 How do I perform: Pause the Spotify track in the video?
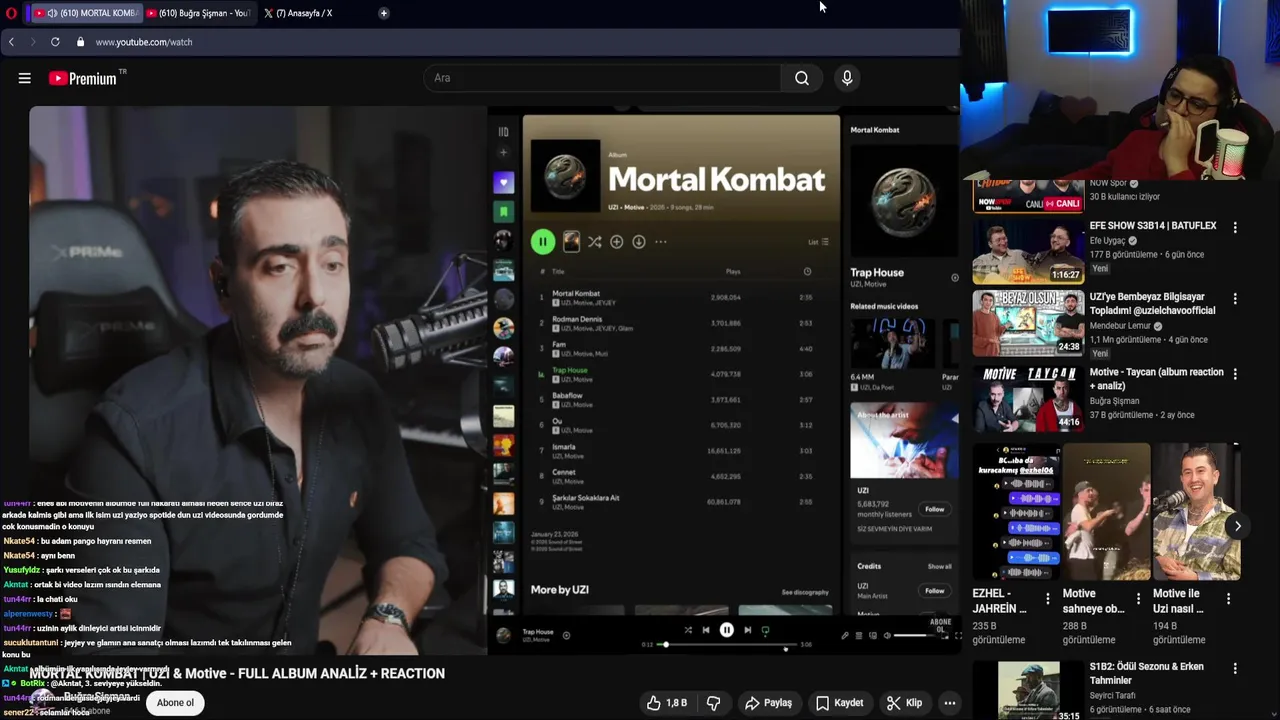727,630
